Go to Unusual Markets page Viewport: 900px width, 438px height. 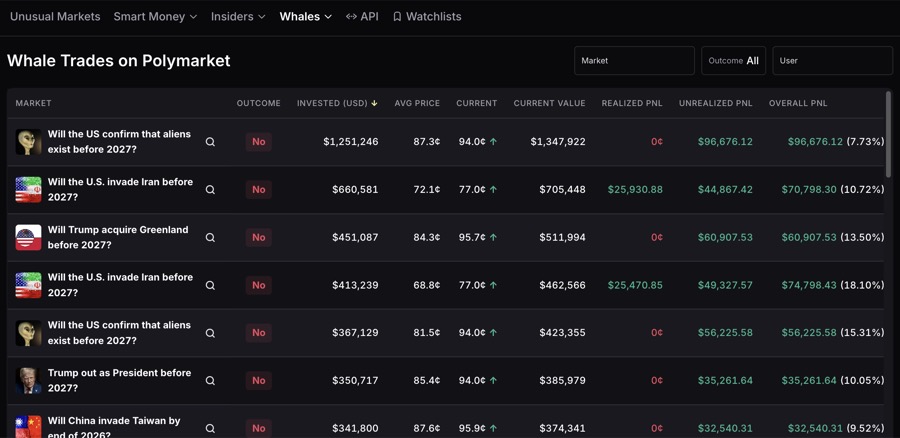(55, 17)
